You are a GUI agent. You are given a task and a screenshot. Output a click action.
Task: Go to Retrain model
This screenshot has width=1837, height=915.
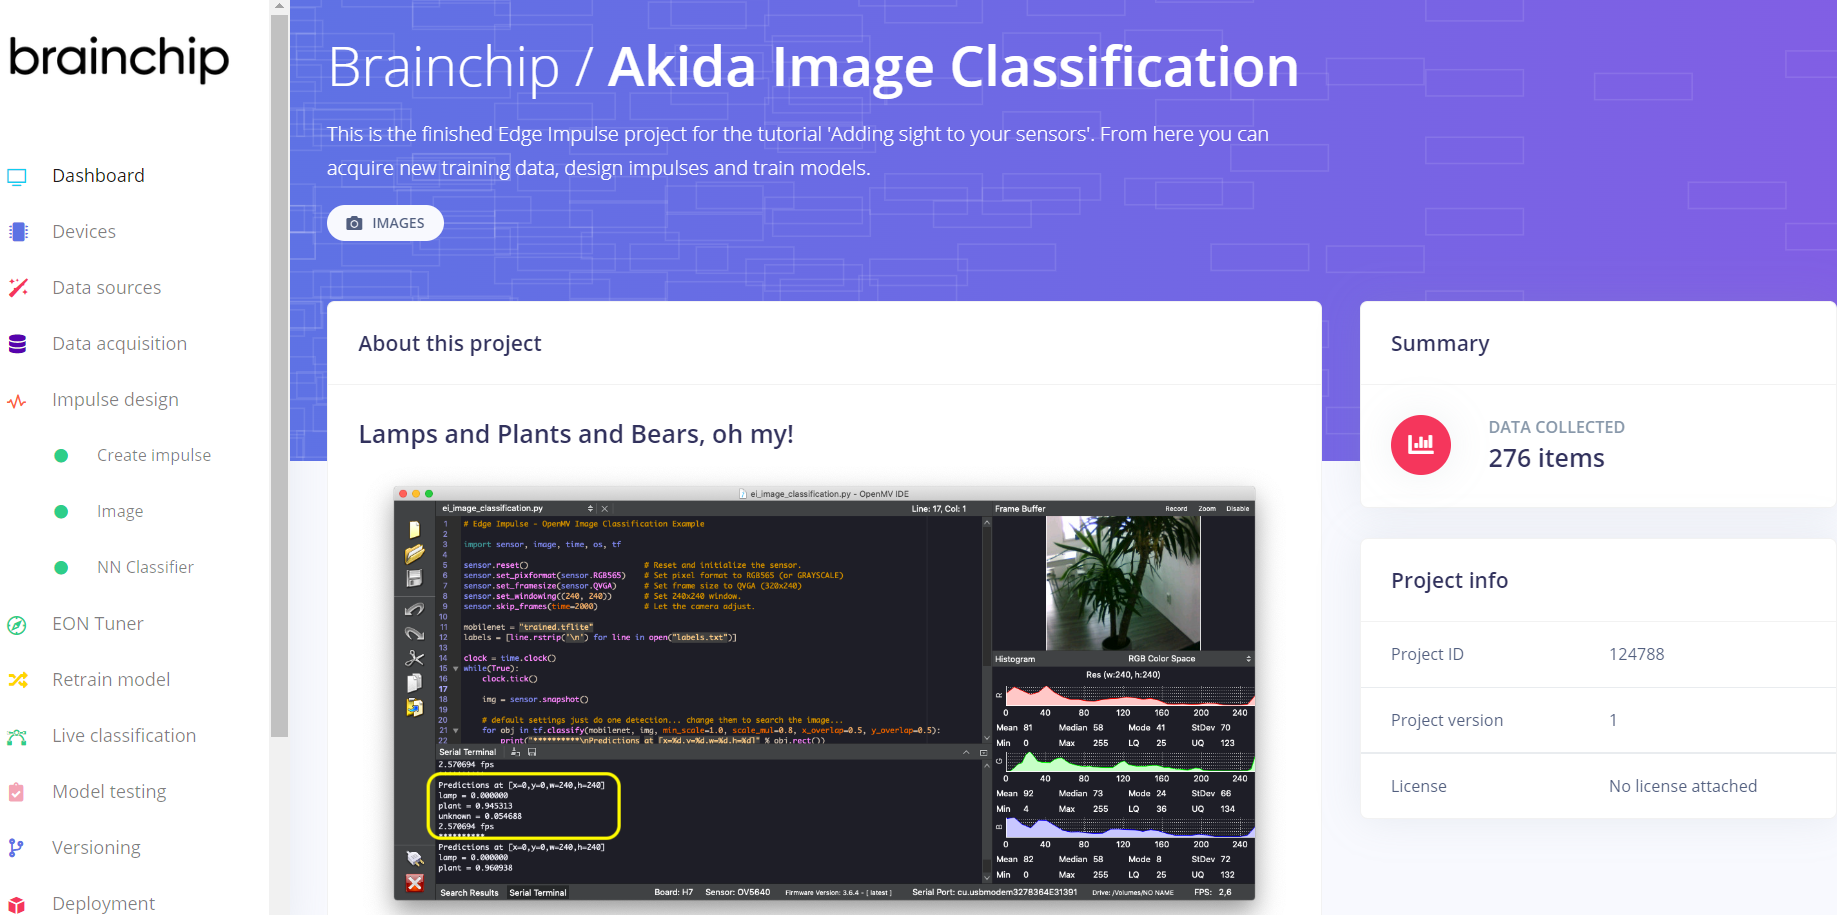[111, 680]
